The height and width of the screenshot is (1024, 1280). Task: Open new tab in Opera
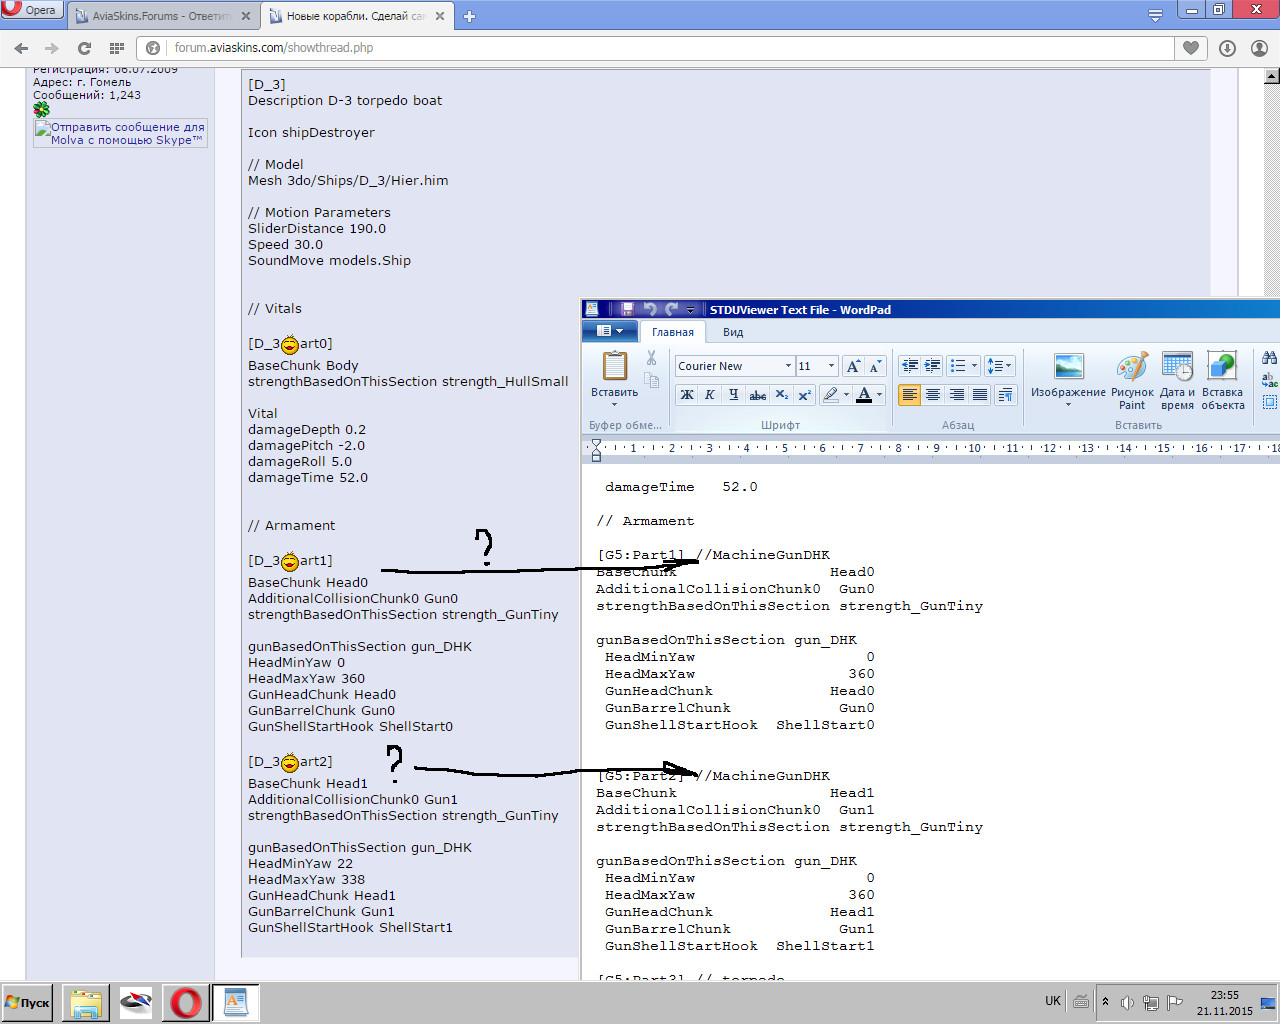pyautogui.click(x=469, y=16)
